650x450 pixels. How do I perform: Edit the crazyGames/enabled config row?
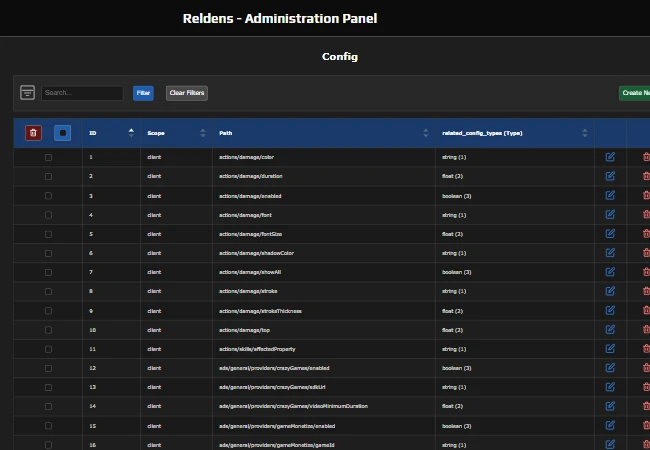[610, 368]
